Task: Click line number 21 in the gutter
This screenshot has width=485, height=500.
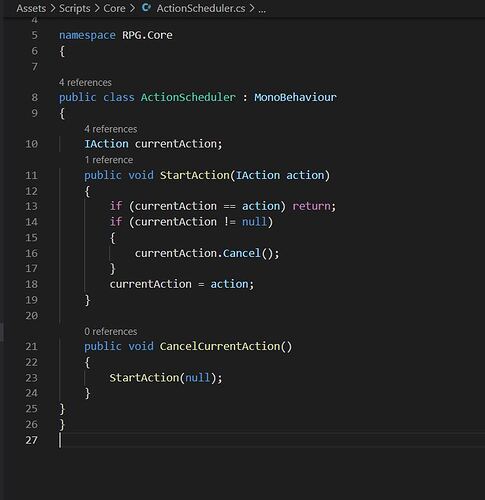Action: (31, 346)
